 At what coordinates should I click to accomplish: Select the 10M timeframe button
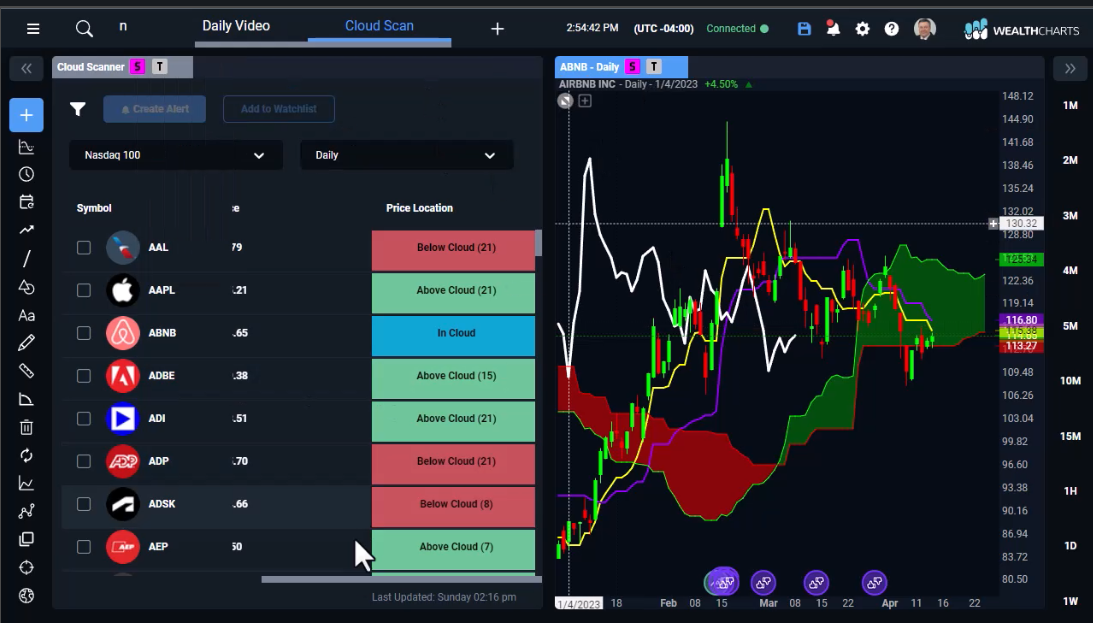[x=1070, y=381]
